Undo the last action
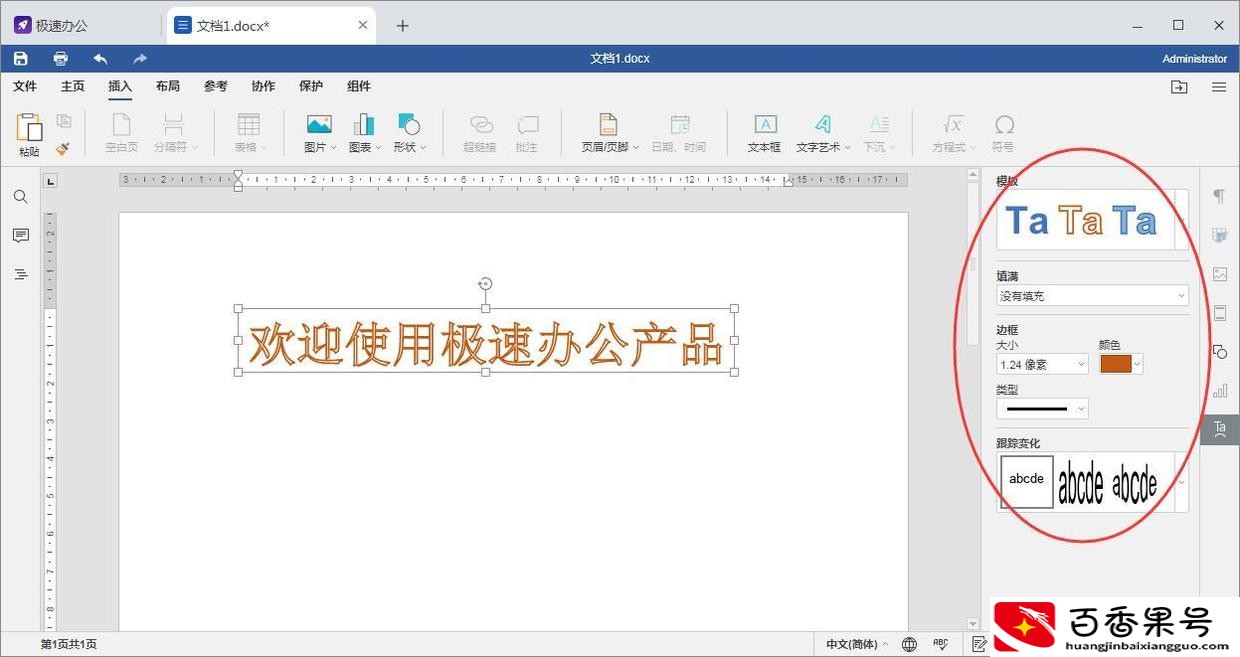This screenshot has height=657, width=1240. (100, 58)
